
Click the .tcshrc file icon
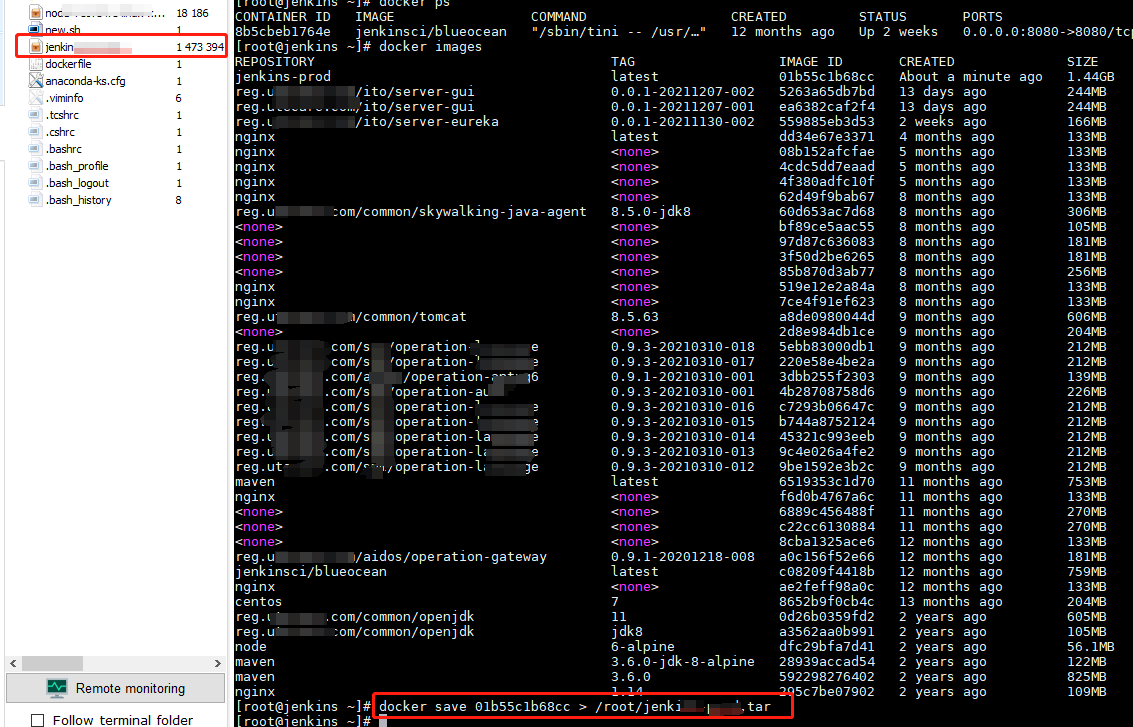[x=35, y=115]
